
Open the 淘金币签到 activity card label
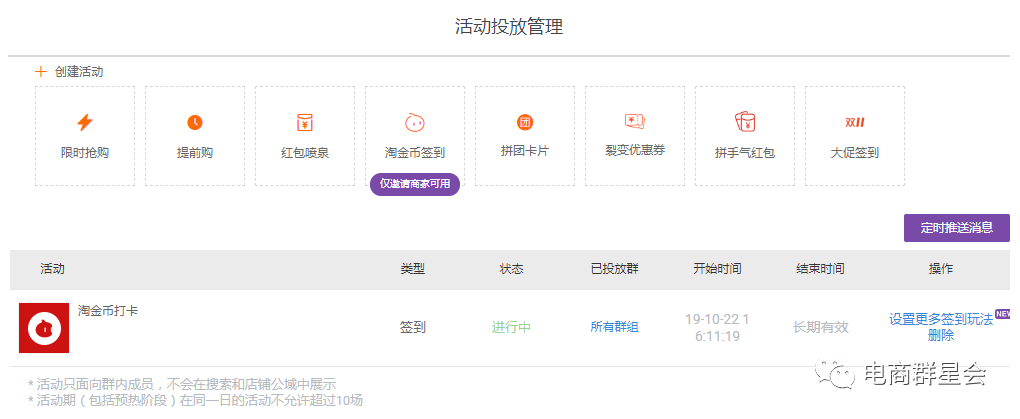tap(414, 153)
